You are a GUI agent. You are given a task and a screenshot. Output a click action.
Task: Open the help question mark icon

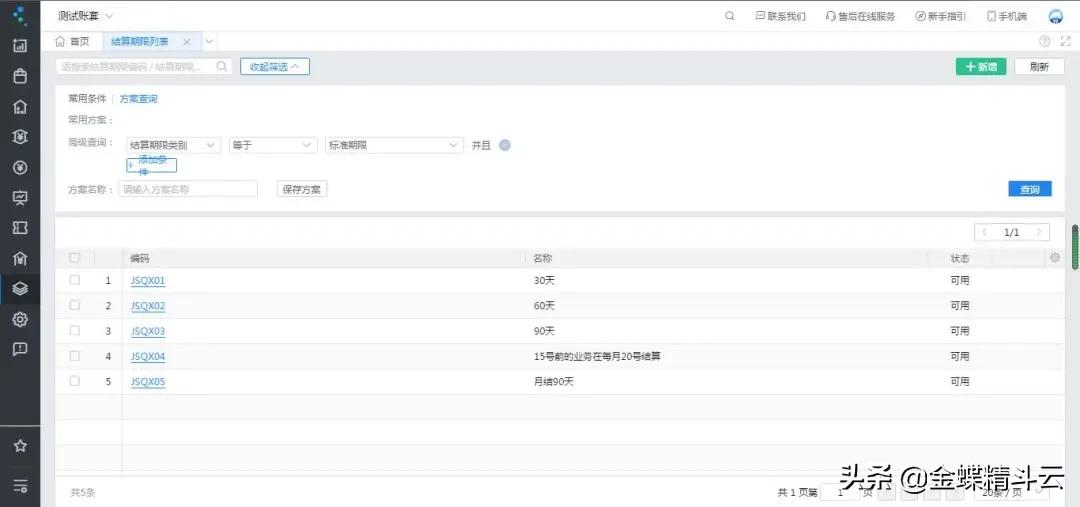click(x=1044, y=41)
